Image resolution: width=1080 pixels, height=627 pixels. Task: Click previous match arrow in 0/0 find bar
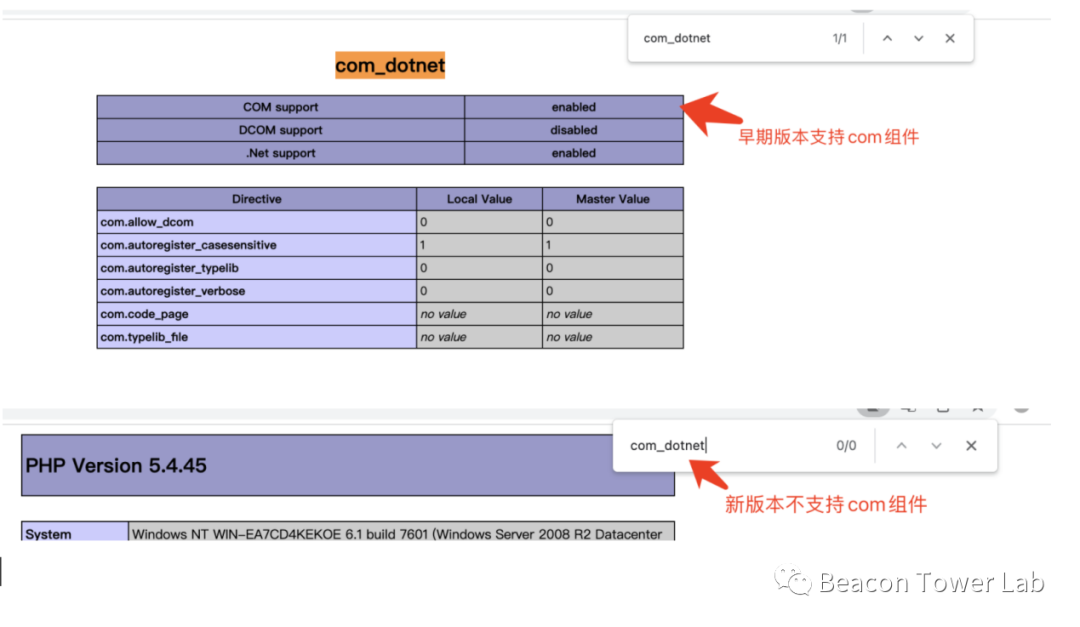click(901, 445)
